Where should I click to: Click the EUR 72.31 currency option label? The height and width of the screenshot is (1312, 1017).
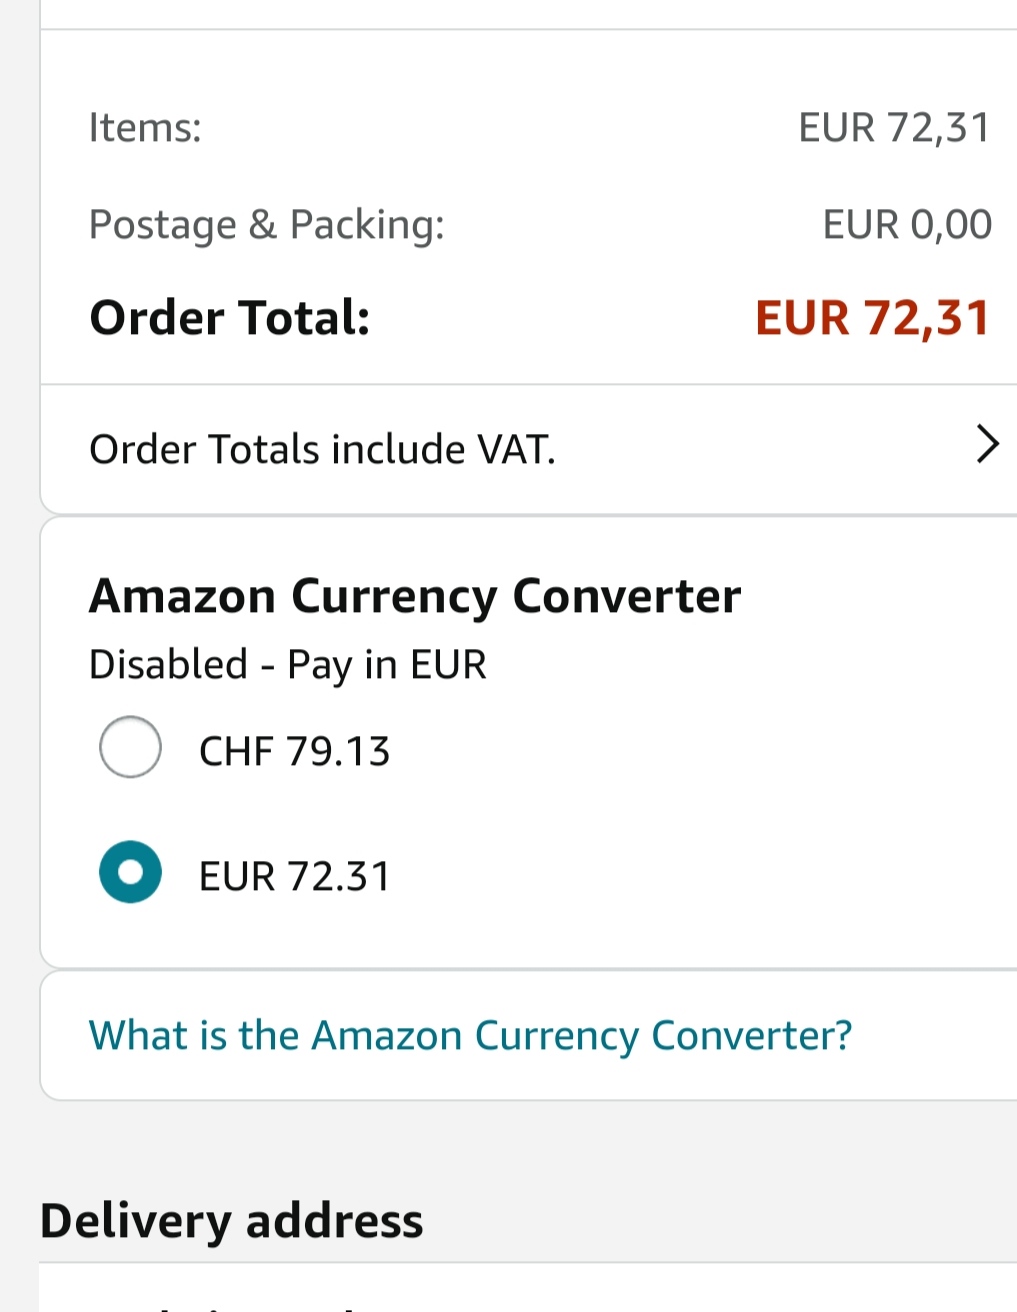pos(294,877)
